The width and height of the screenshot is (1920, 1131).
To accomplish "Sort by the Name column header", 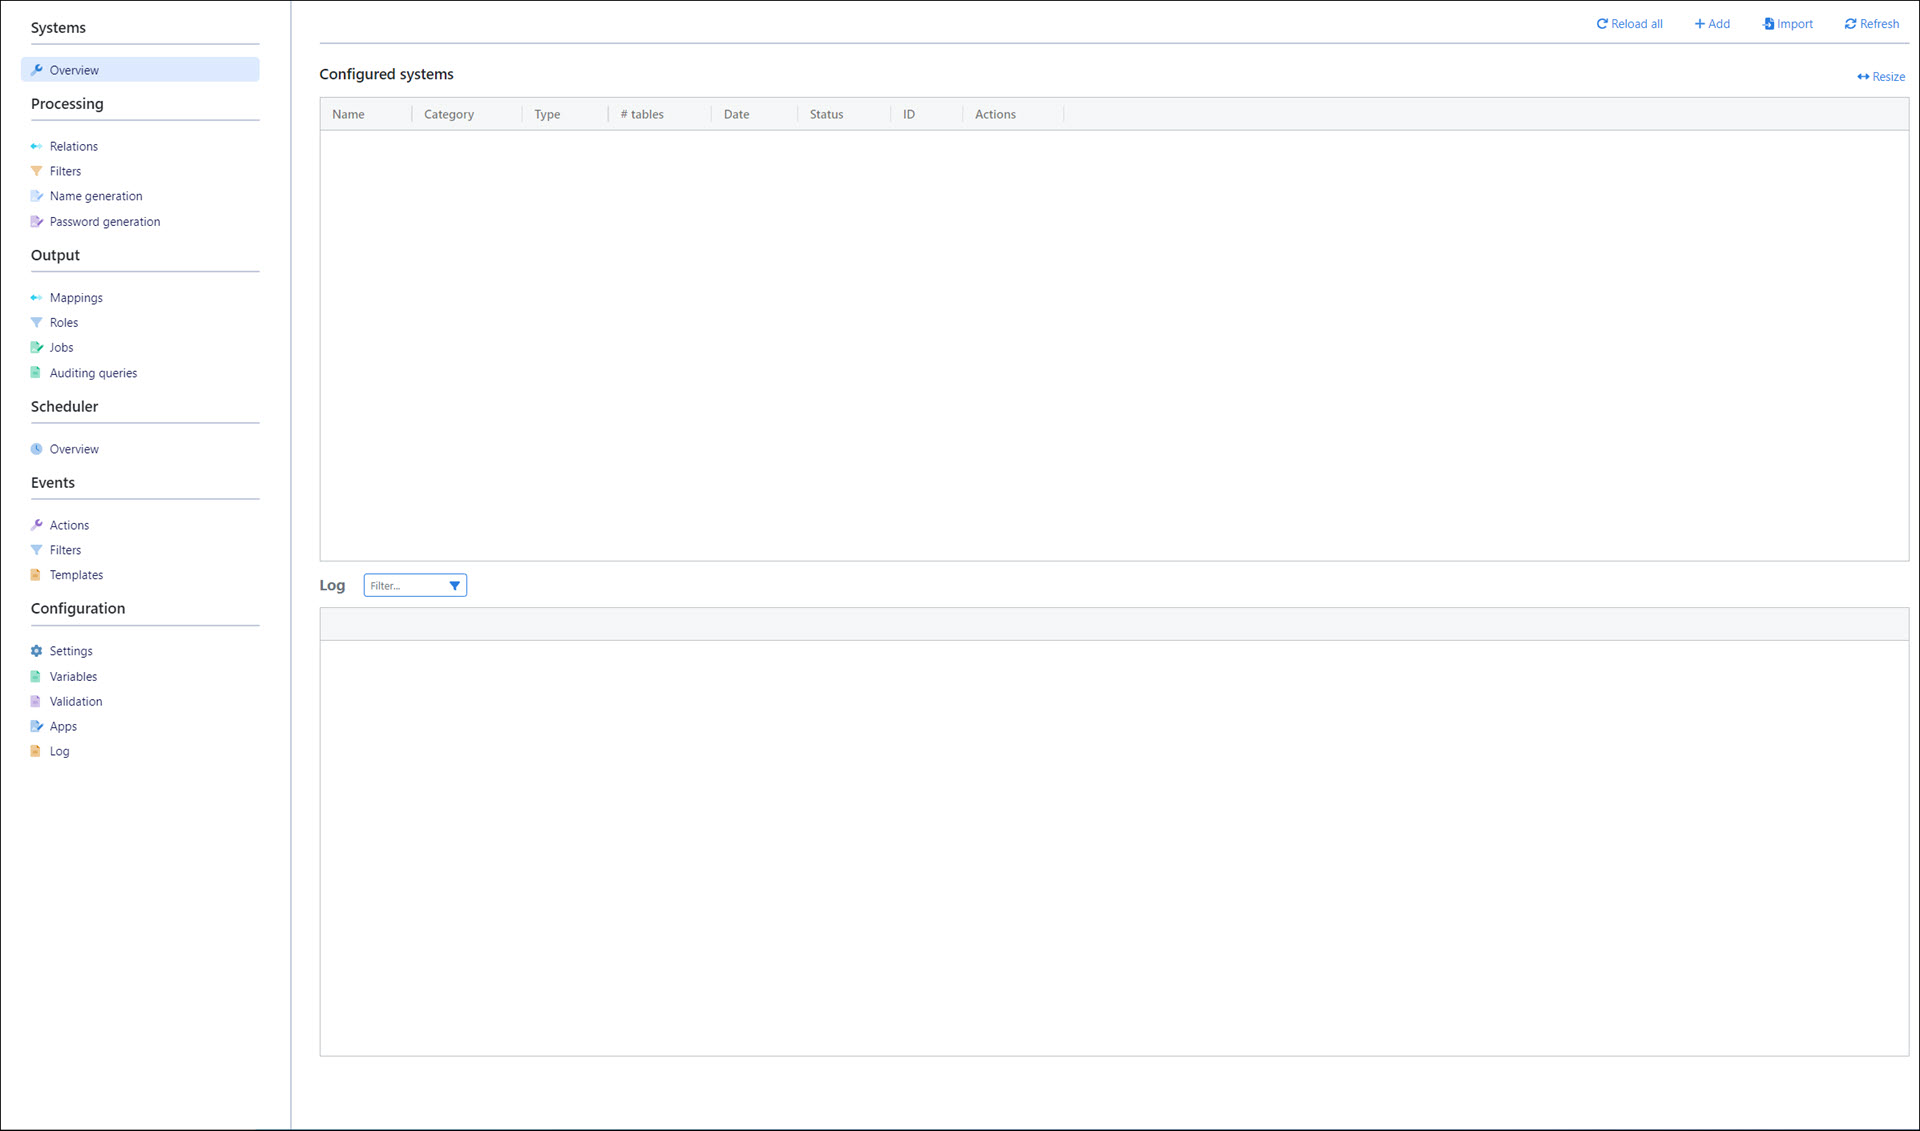I will tap(348, 114).
